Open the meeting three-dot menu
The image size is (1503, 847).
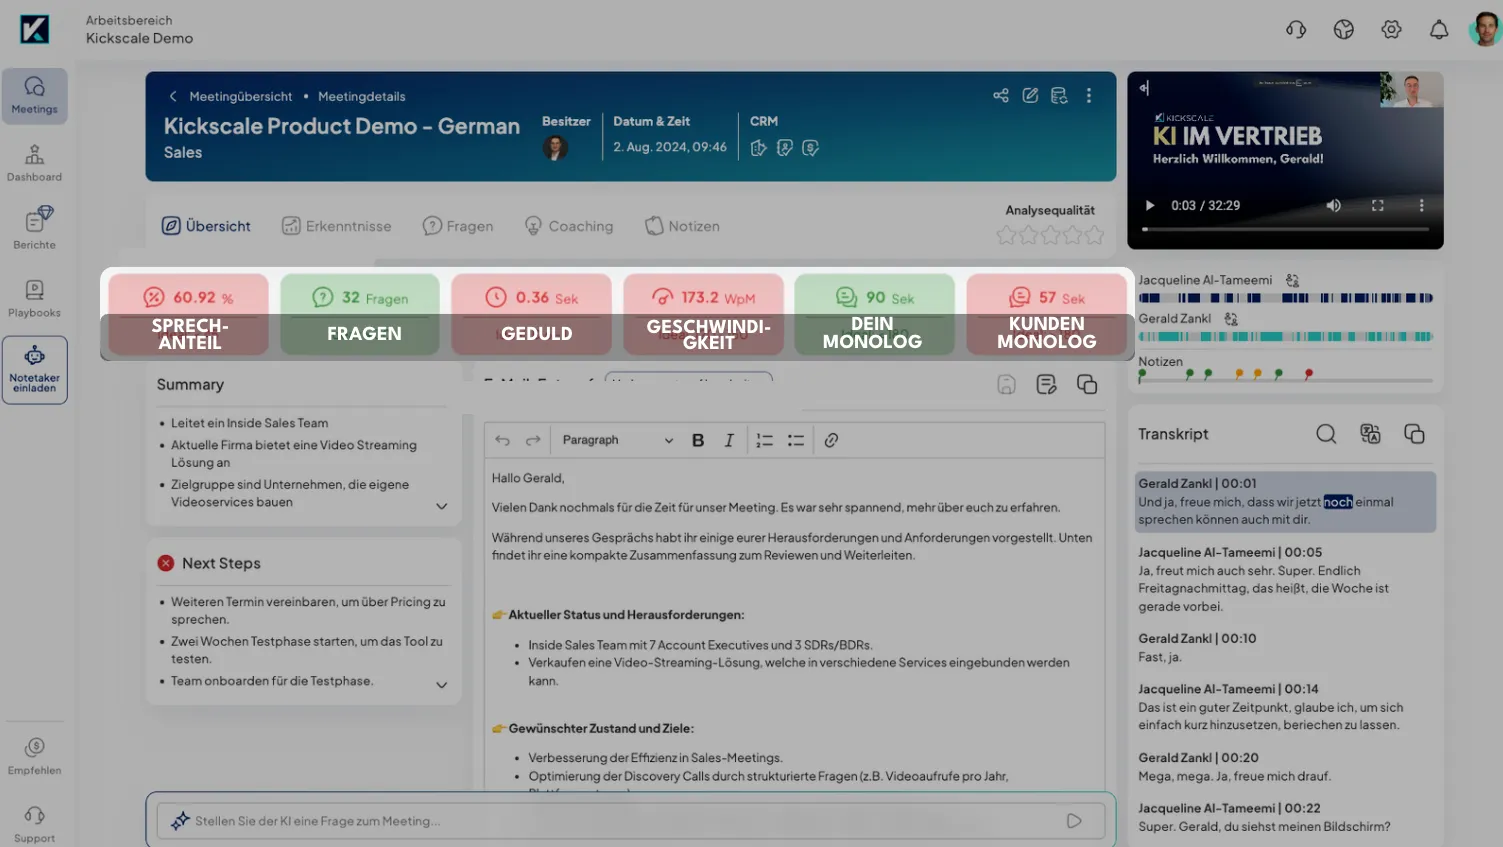(x=1089, y=96)
